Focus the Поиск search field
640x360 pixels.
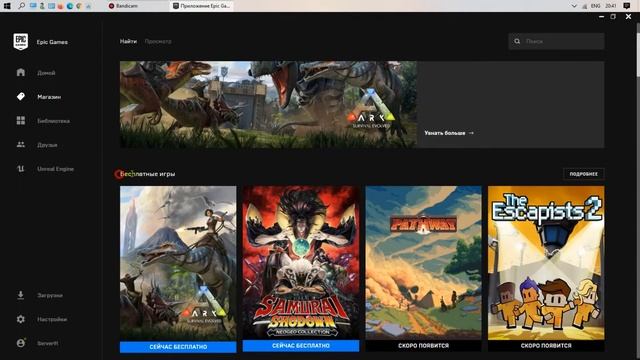click(556, 41)
